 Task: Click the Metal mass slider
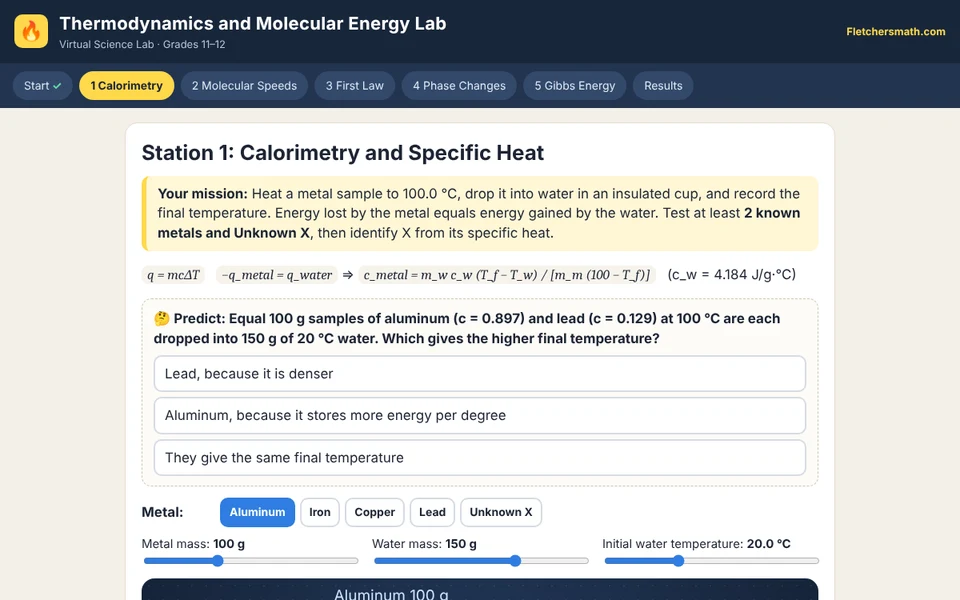pos(250,561)
